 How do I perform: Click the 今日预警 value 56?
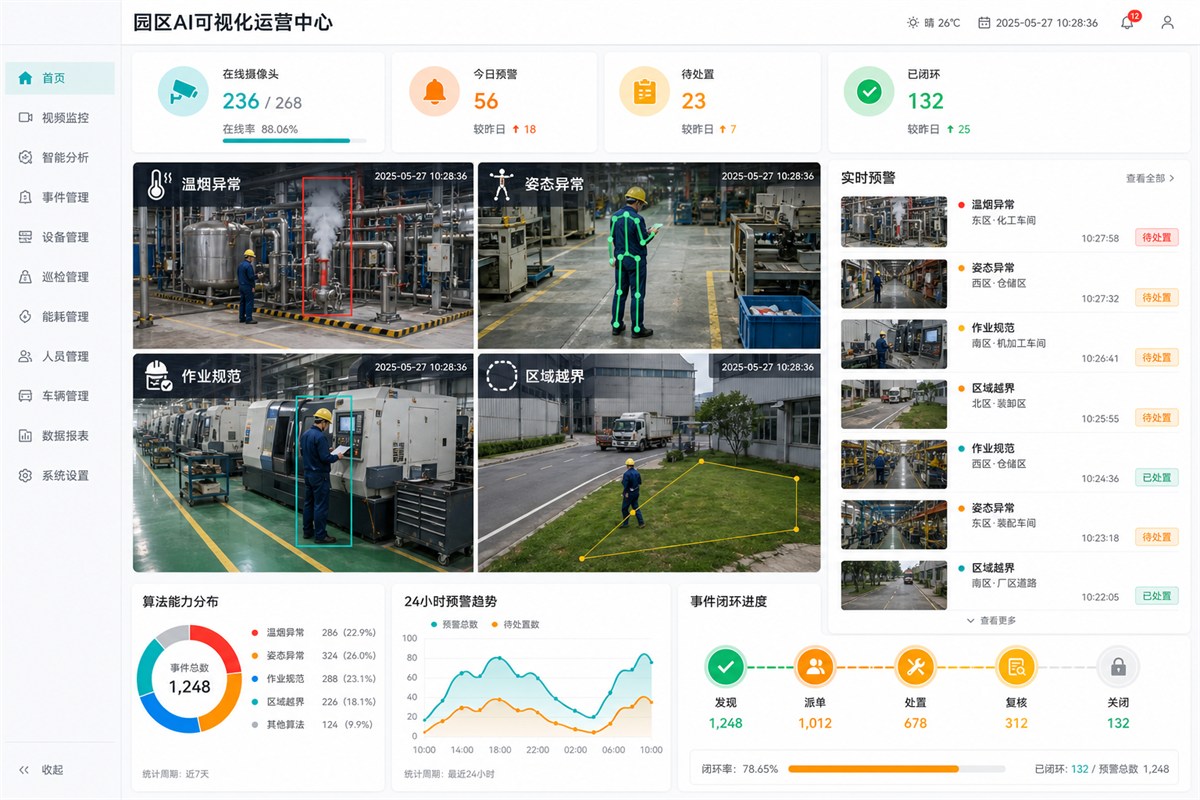[486, 101]
